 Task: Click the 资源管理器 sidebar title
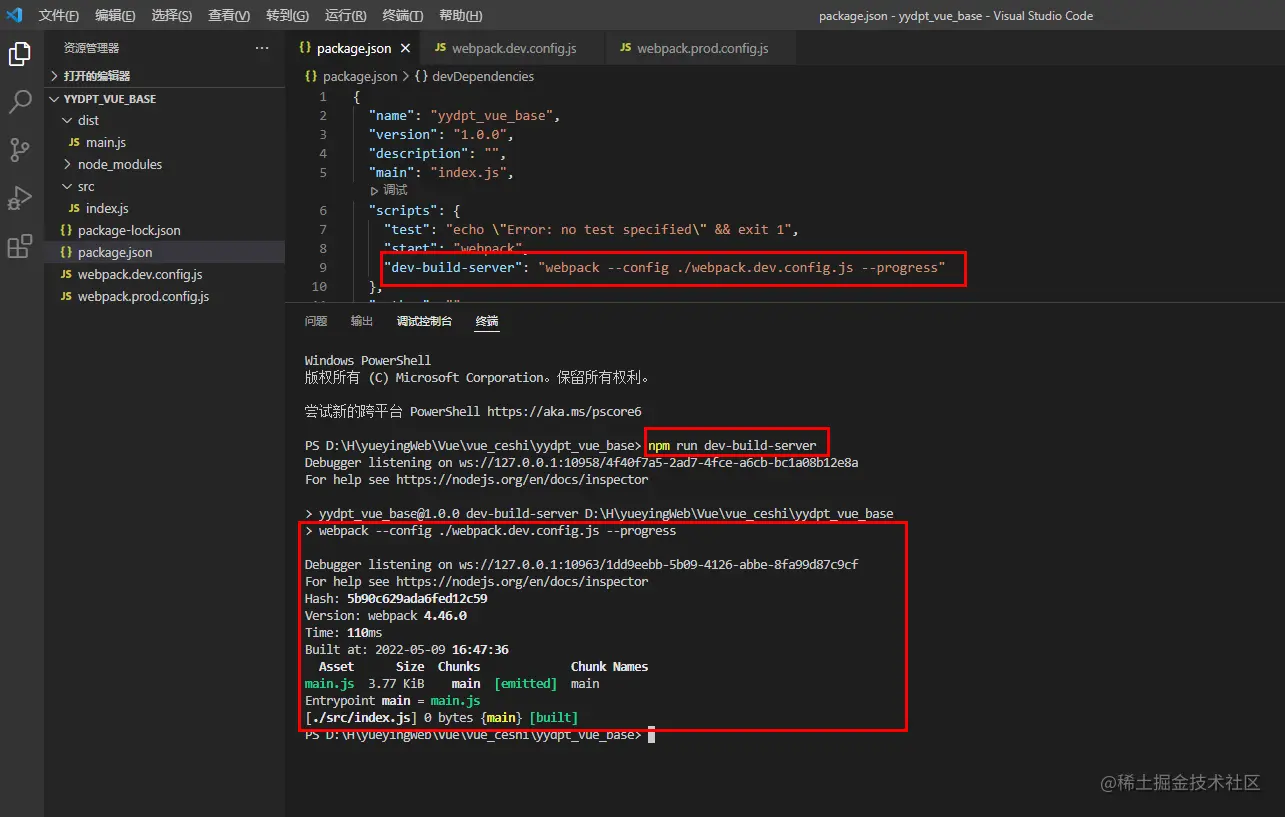click(91, 48)
